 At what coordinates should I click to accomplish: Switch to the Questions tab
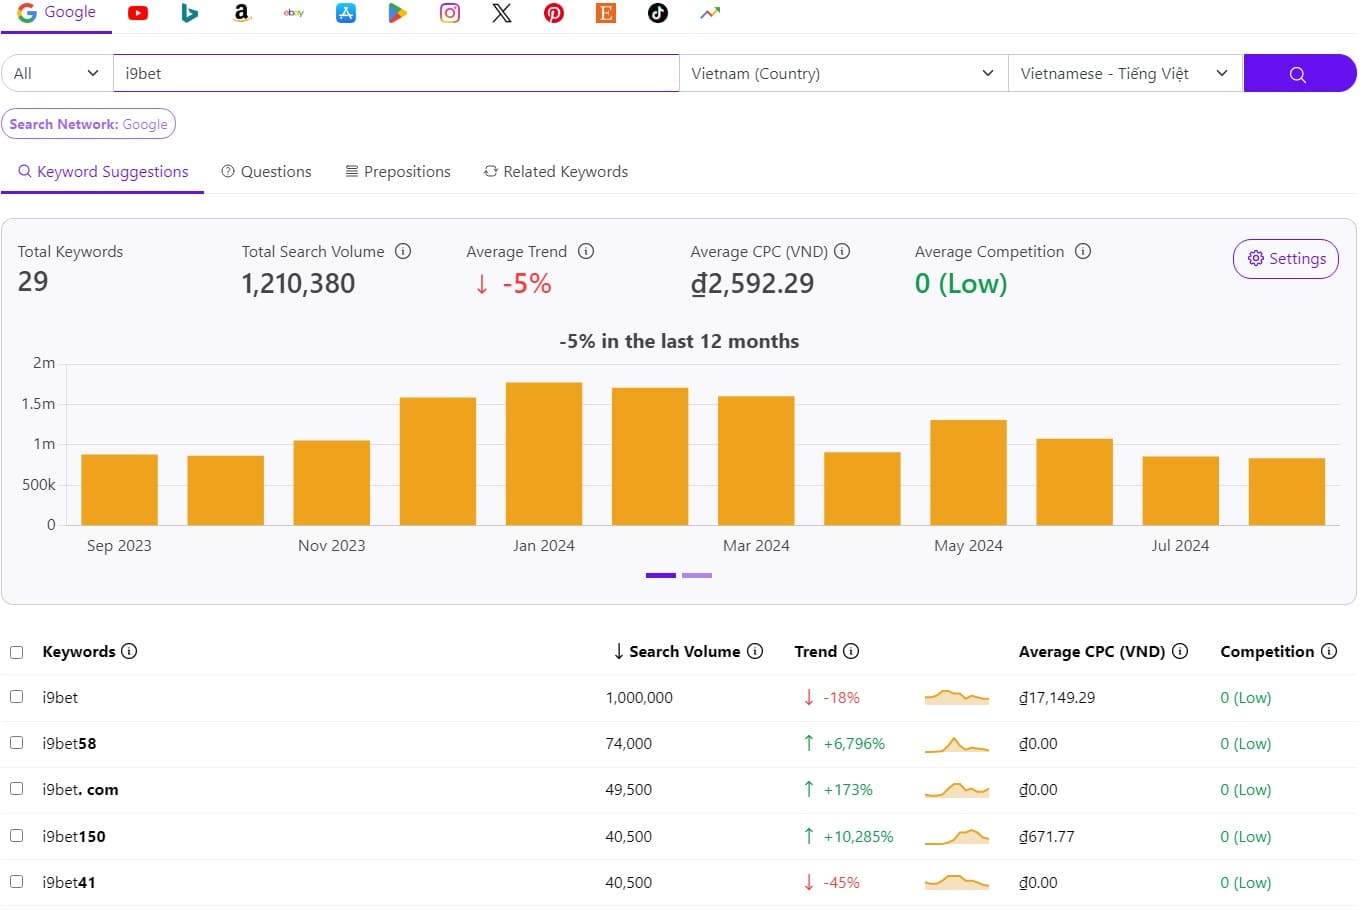(x=266, y=172)
